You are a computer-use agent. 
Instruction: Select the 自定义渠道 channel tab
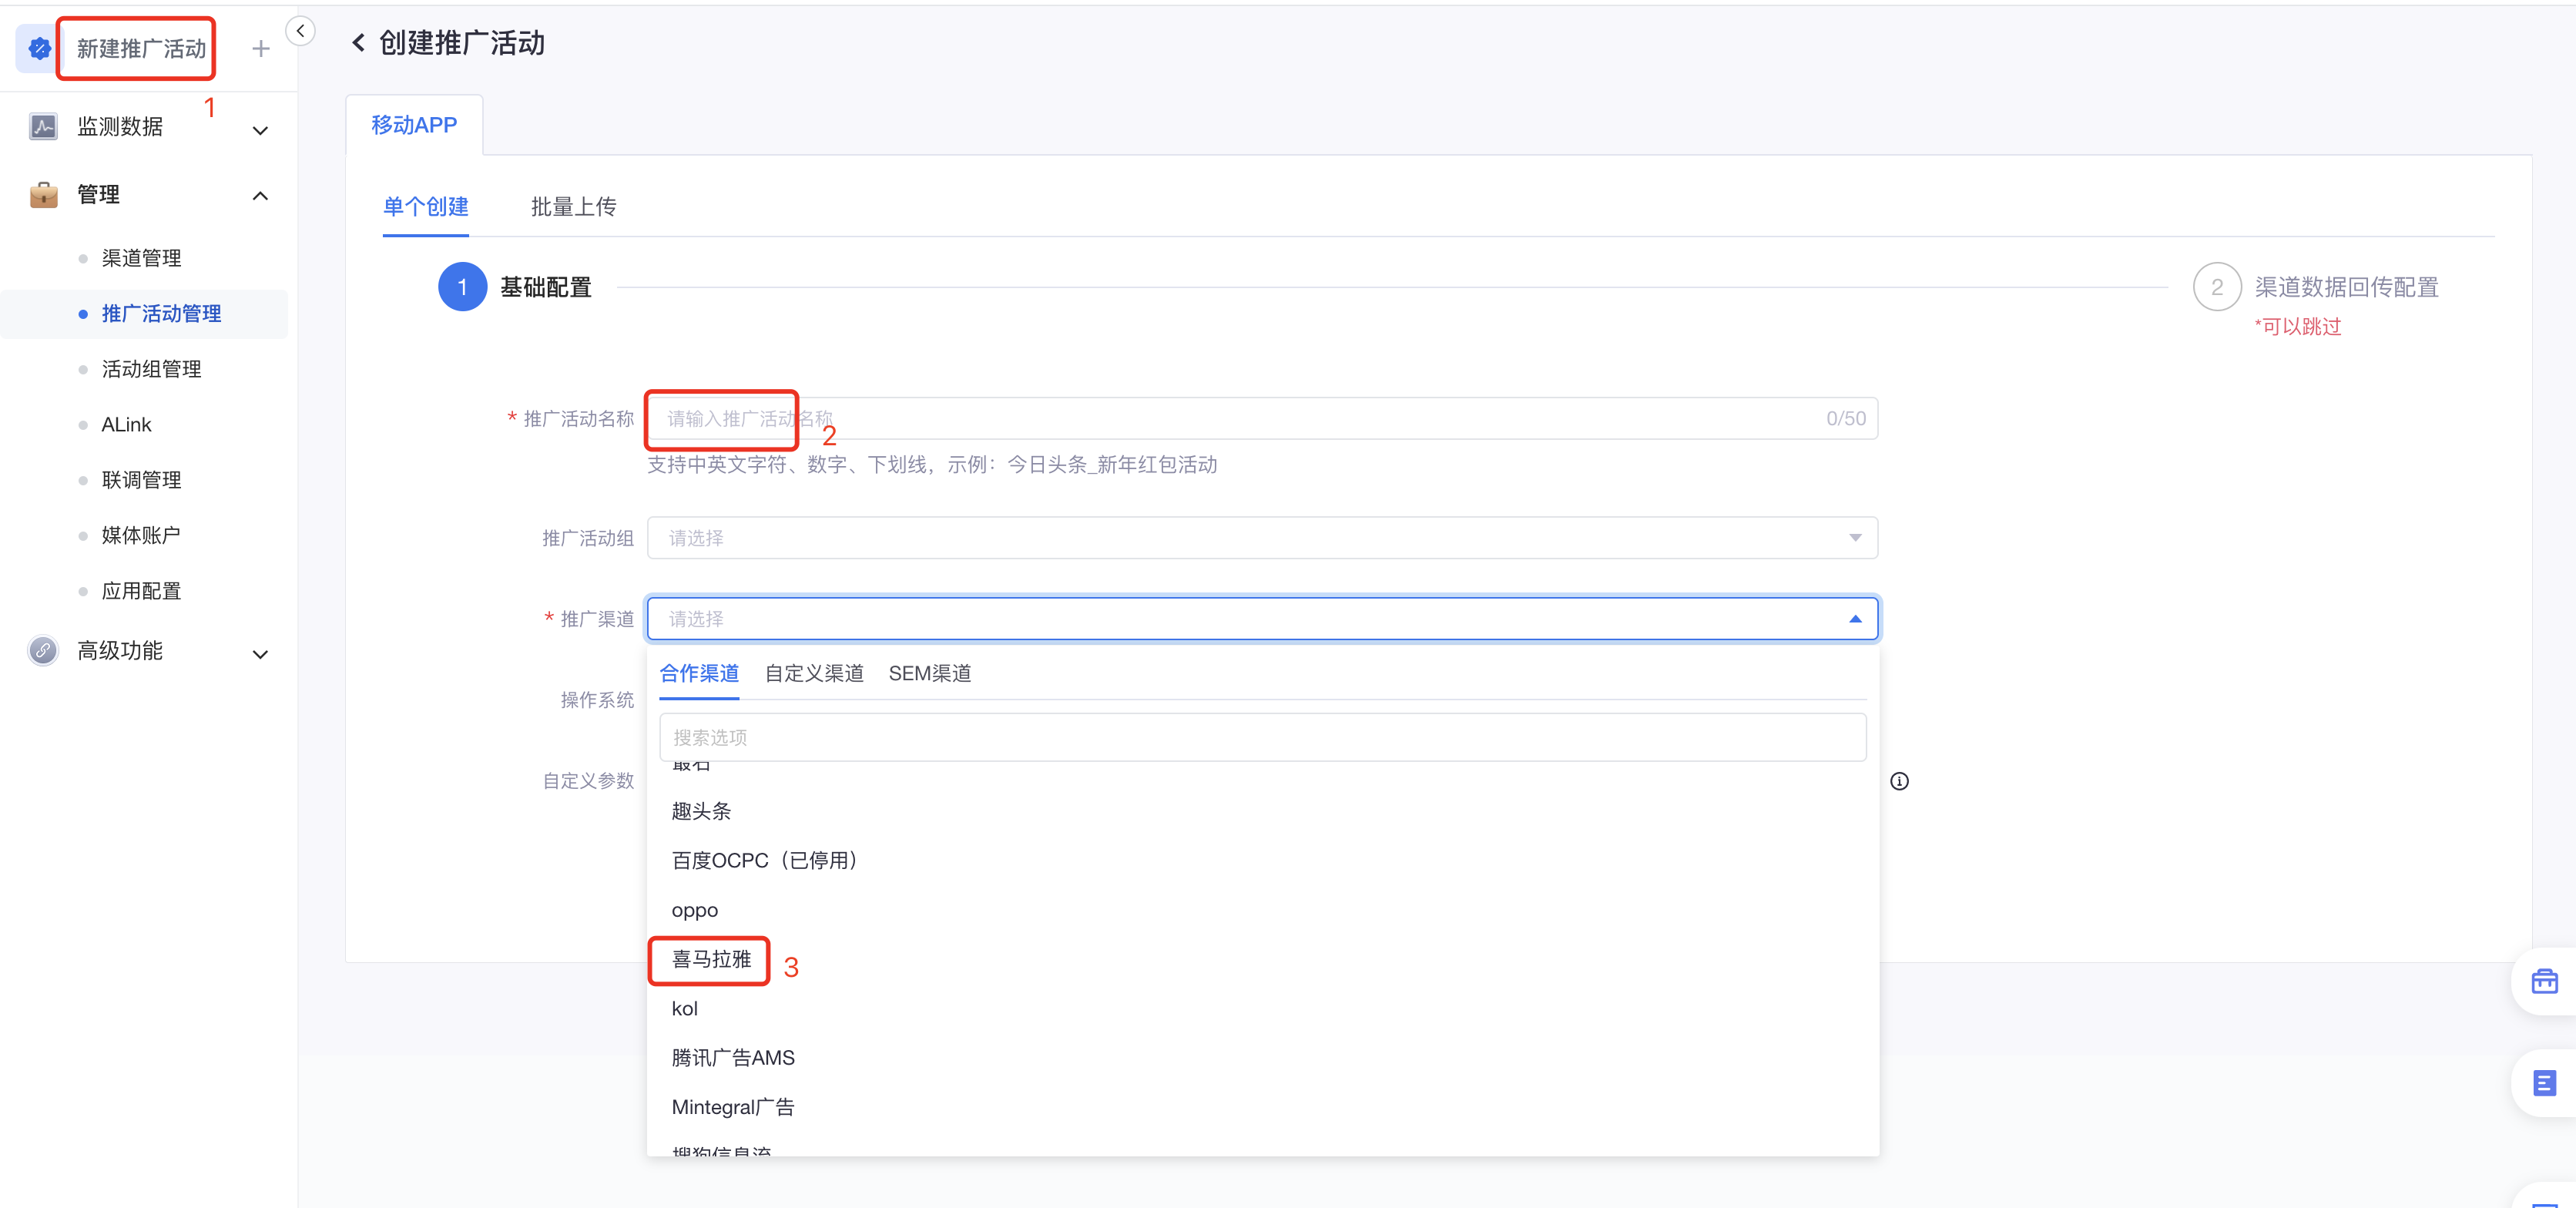pos(814,673)
